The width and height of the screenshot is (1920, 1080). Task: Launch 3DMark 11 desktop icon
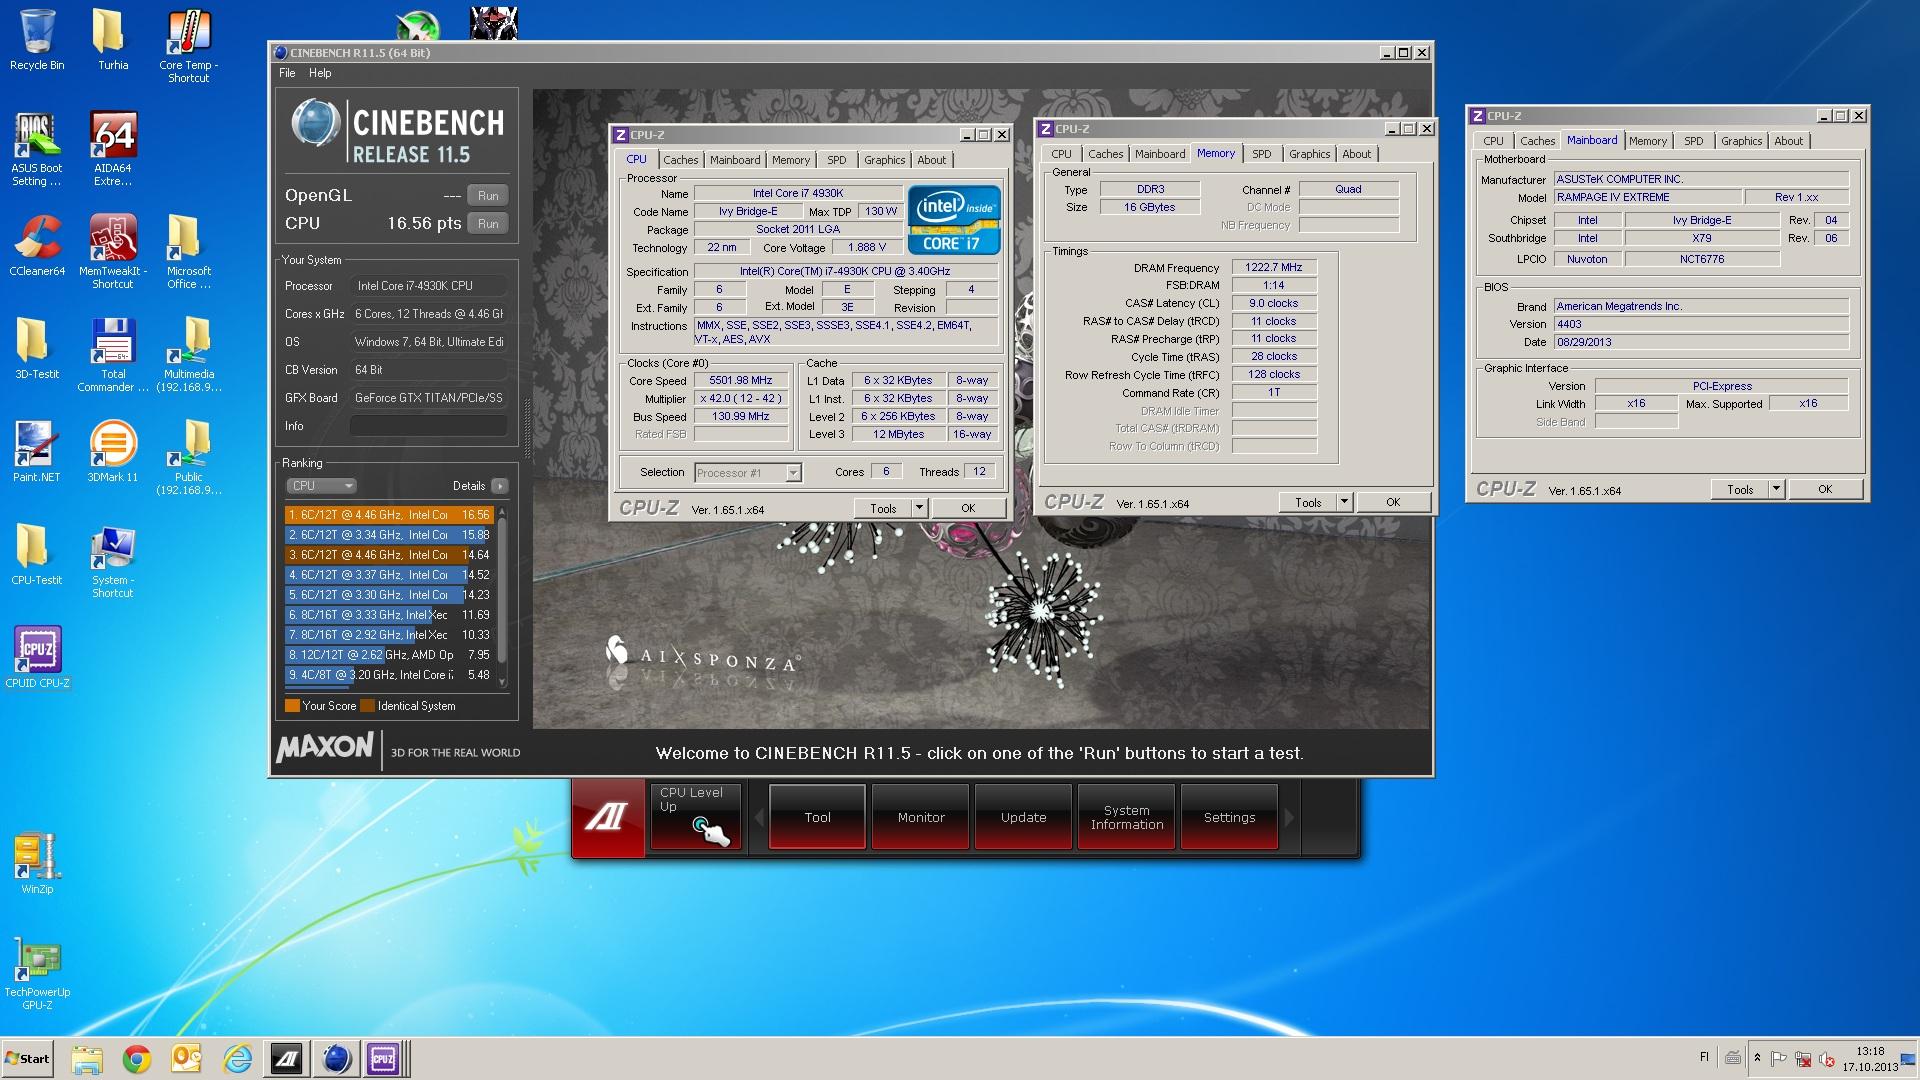(x=112, y=451)
